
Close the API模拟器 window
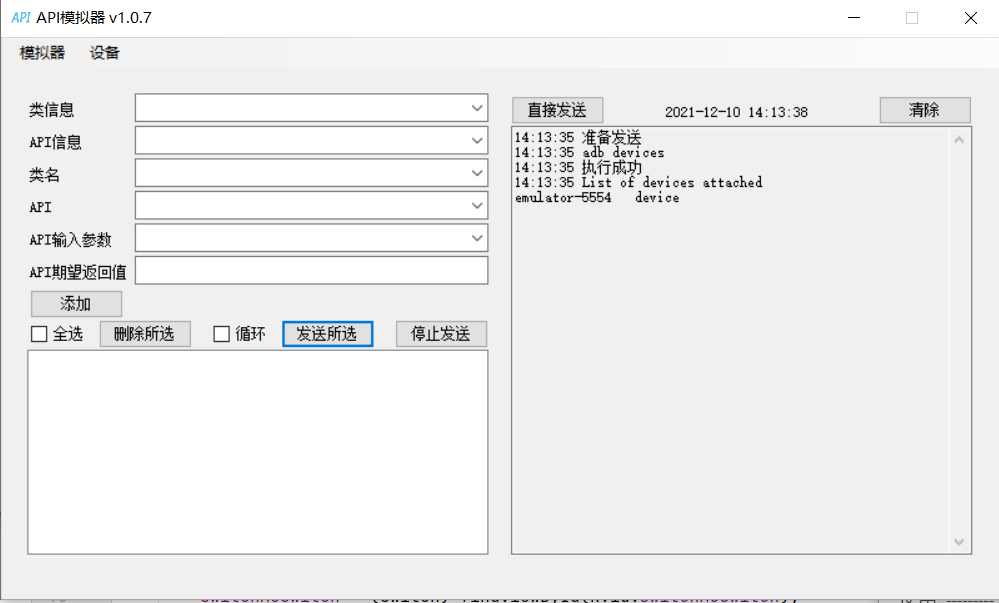pos(970,18)
